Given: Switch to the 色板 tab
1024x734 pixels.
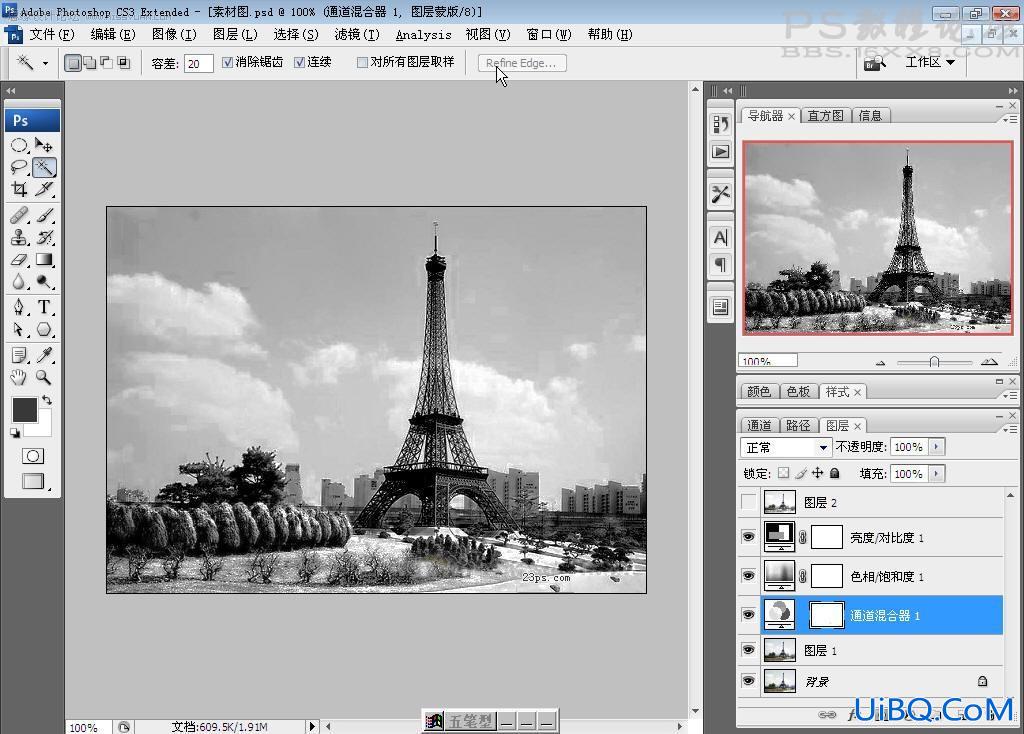Looking at the screenshot, I should click(798, 391).
